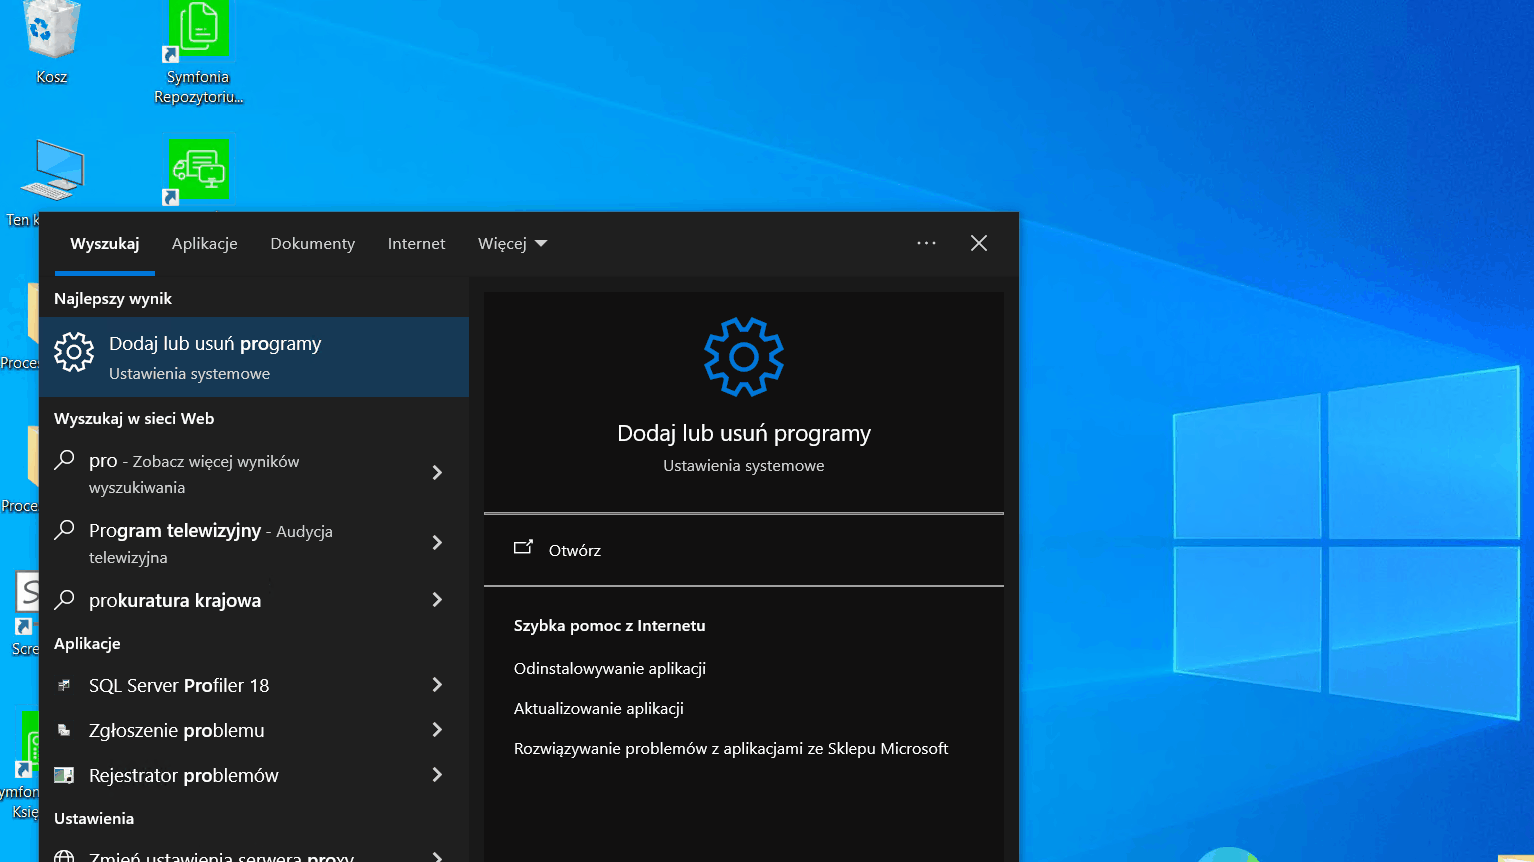Expand Rejestrator problemów details arrow
The height and width of the screenshot is (862, 1534).
pyautogui.click(x=437, y=774)
